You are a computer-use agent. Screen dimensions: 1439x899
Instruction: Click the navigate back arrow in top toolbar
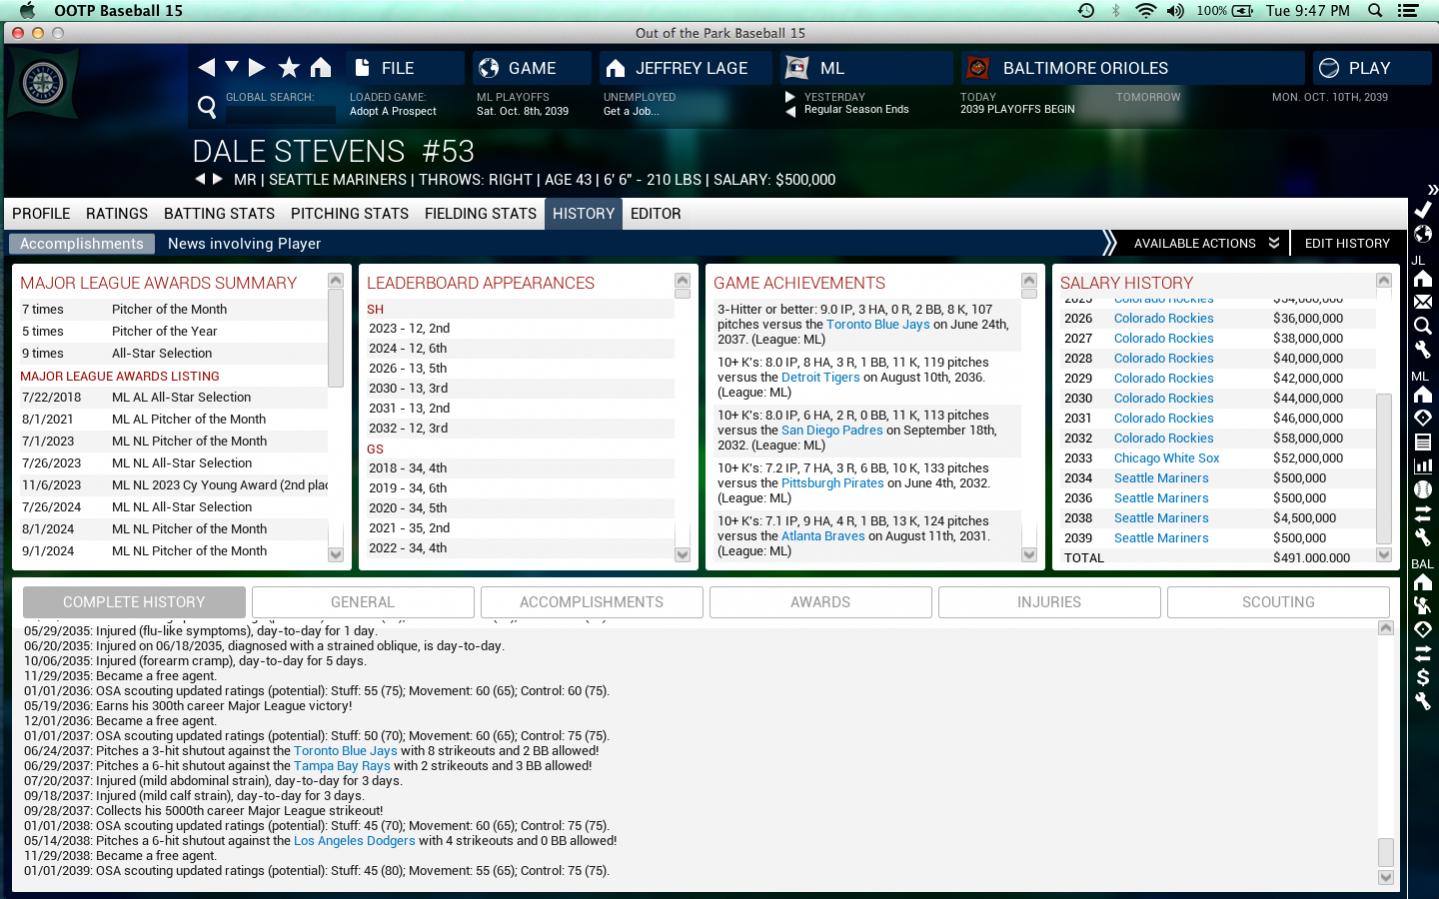click(206, 68)
